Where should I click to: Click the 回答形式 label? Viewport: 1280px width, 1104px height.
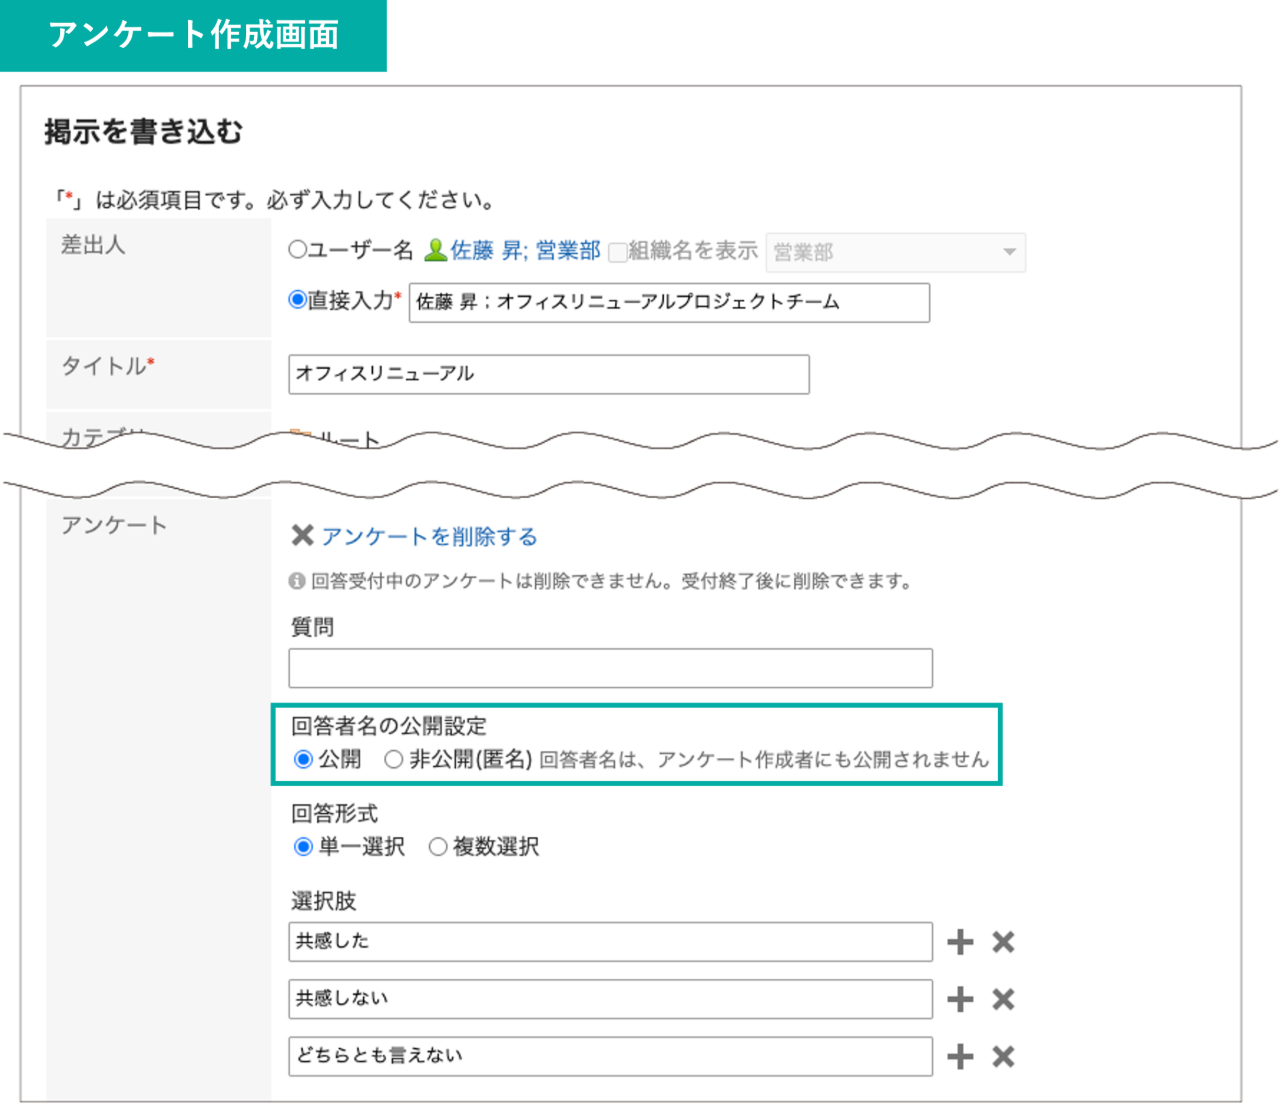(x=334, y=814)
